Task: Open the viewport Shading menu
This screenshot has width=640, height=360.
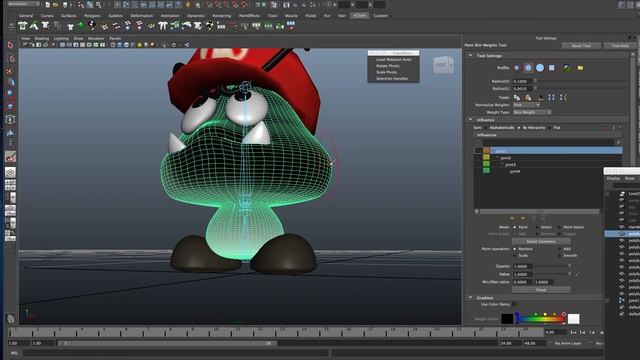Action: click(x=41, y=38)
